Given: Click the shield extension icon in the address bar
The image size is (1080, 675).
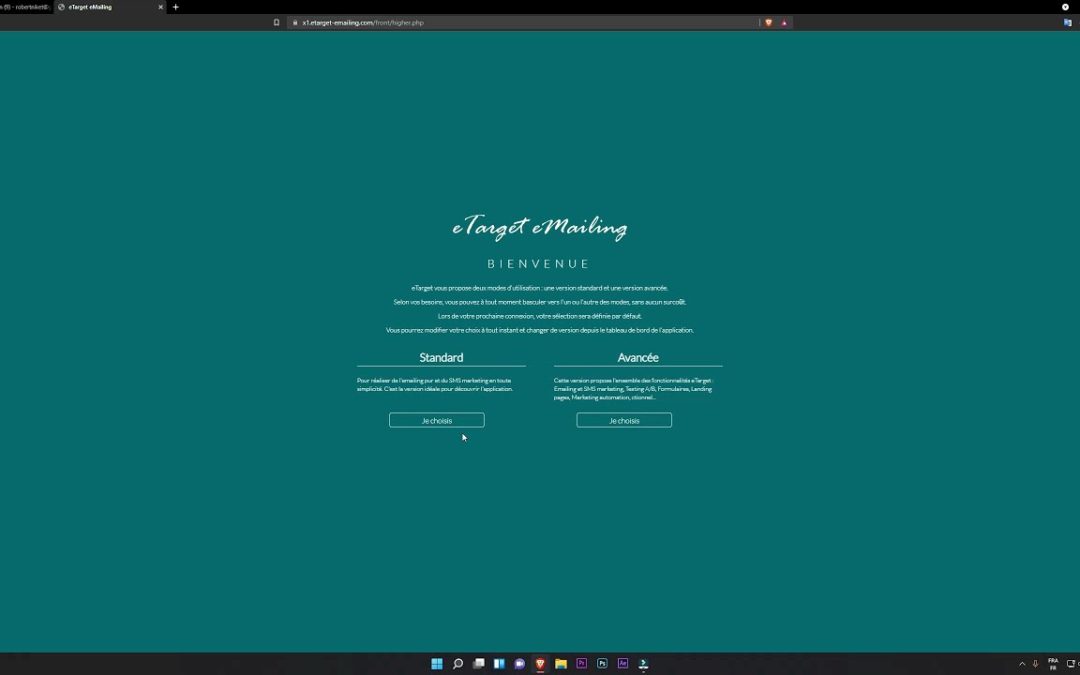Looking at the screenshot, I should point(768,22).
